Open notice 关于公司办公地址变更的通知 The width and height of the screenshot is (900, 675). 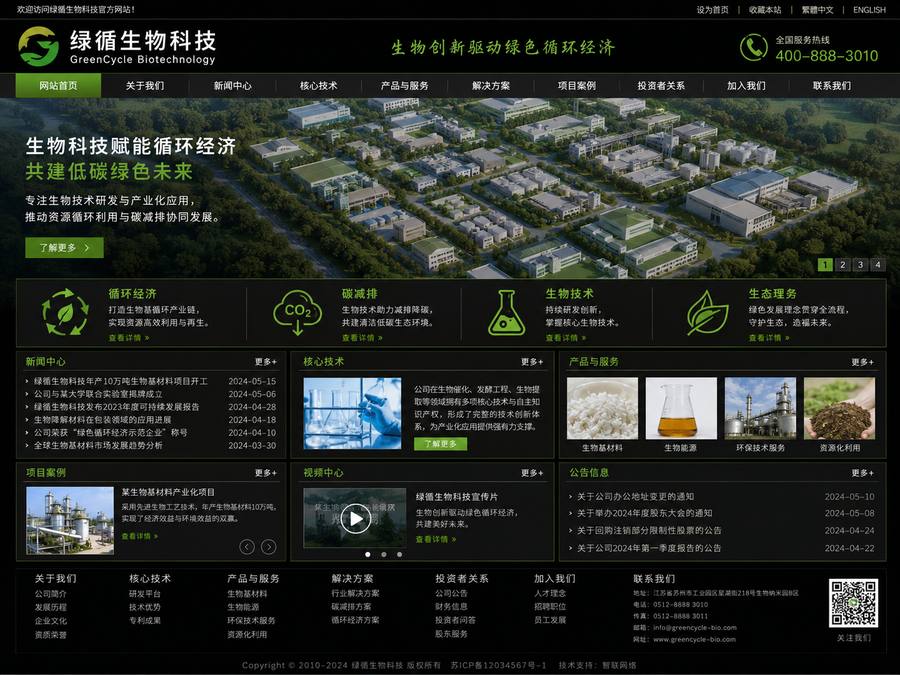click(x=635, y=496)
